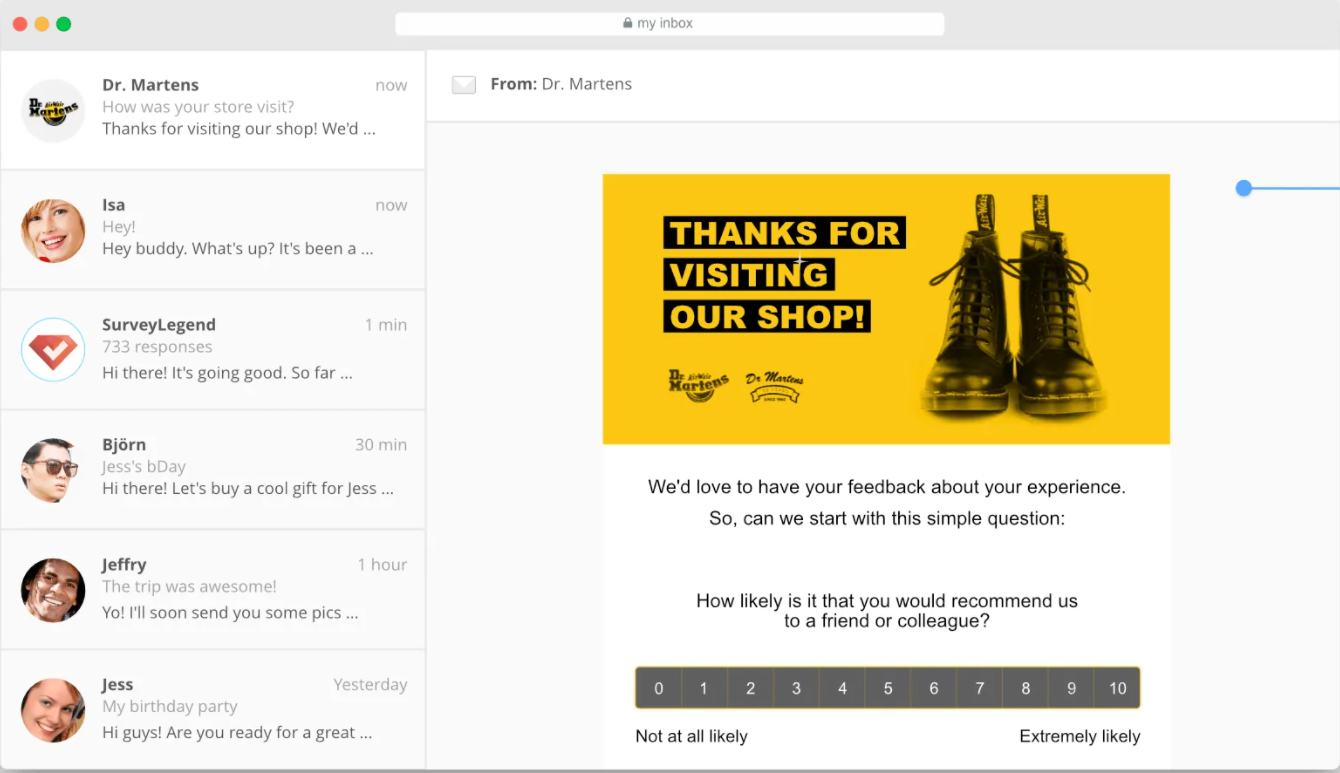Viewport: 1340px width, 773px height.
Task: Click "How was your store visit?" subject line
Action: click(x=198, y=107)
